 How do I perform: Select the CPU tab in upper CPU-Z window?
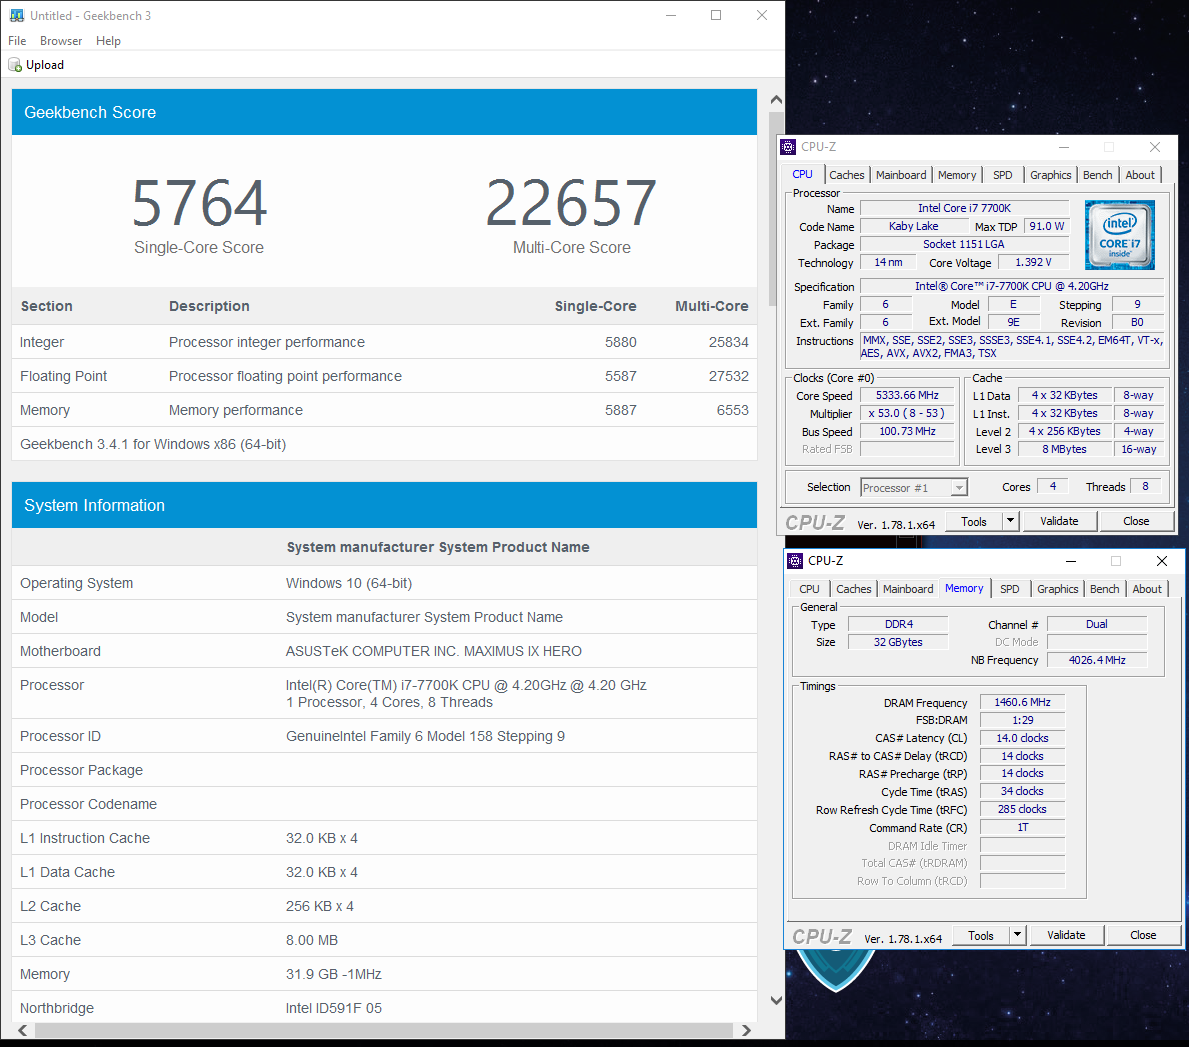802,174
